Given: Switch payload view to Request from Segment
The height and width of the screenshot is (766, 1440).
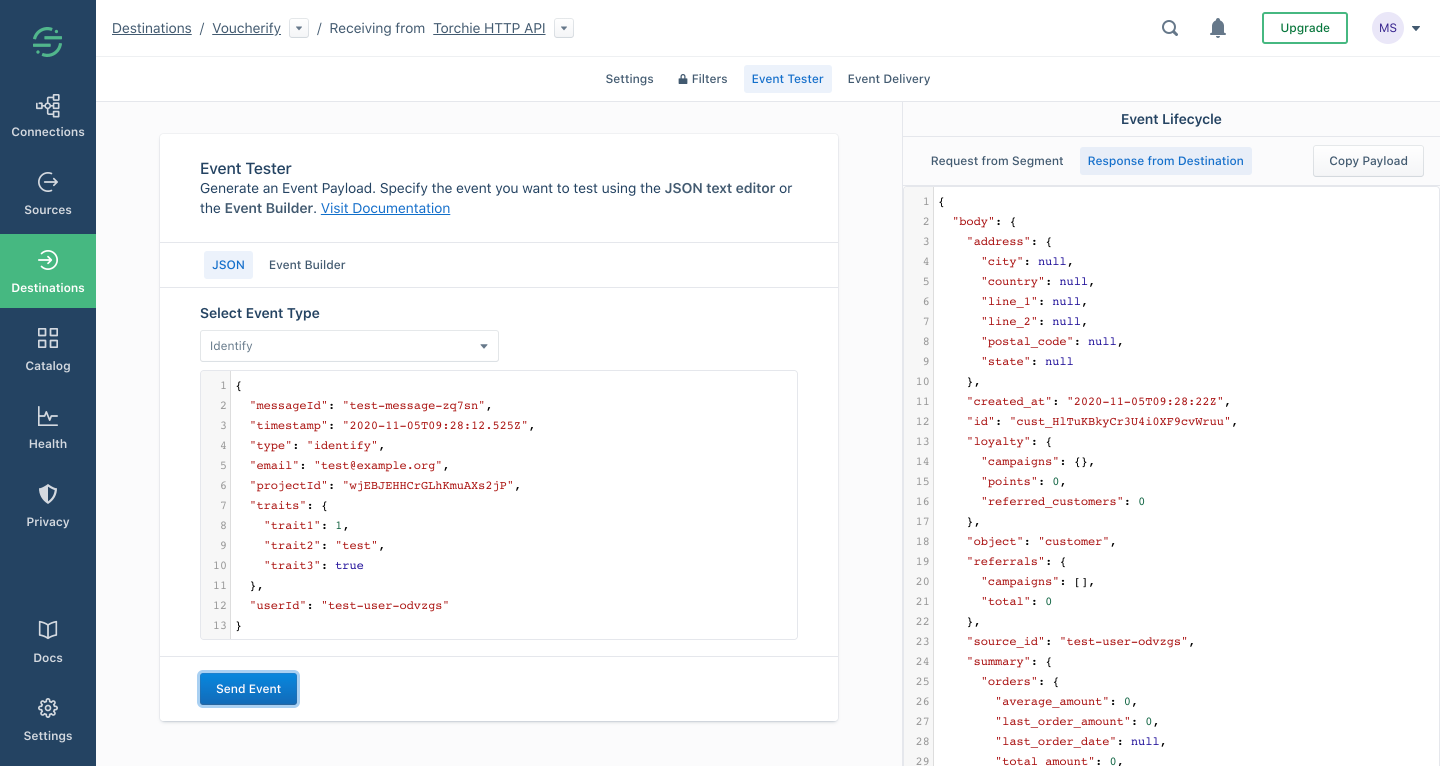Looking at the screenshot, I should pyautogui.click(x=997, y=159).
